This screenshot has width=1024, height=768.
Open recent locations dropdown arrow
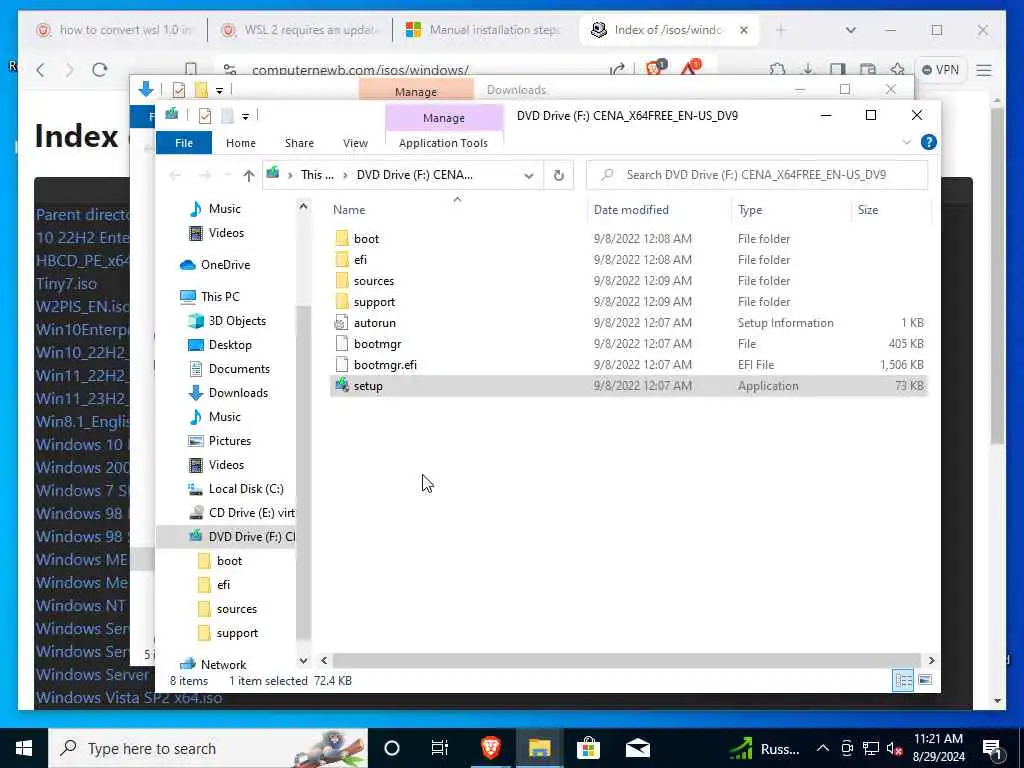(227, 175)
